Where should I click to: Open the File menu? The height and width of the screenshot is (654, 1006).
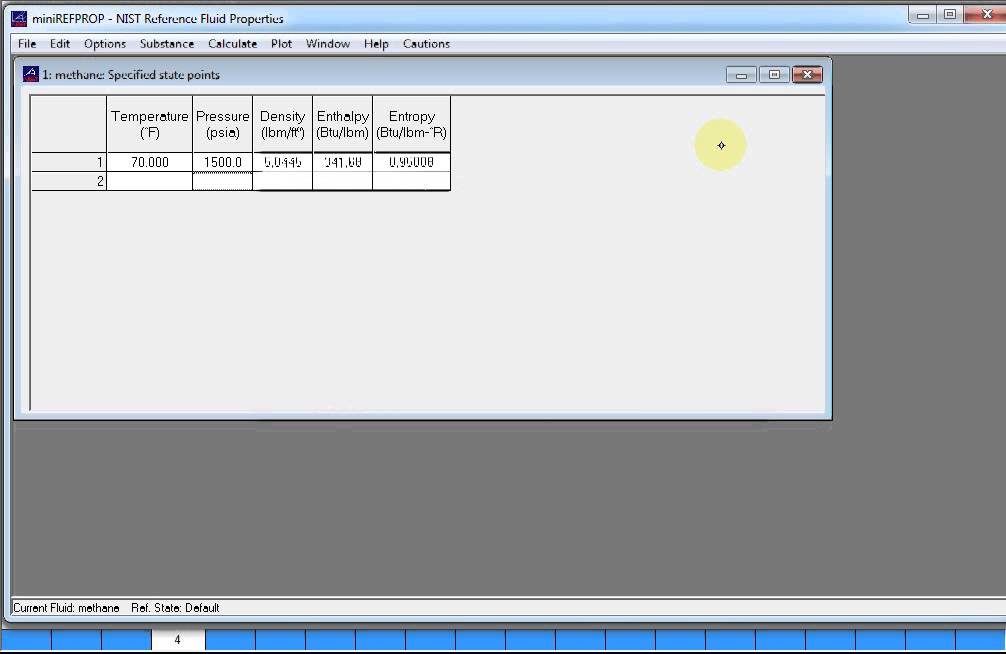click(x=27, y=44)
